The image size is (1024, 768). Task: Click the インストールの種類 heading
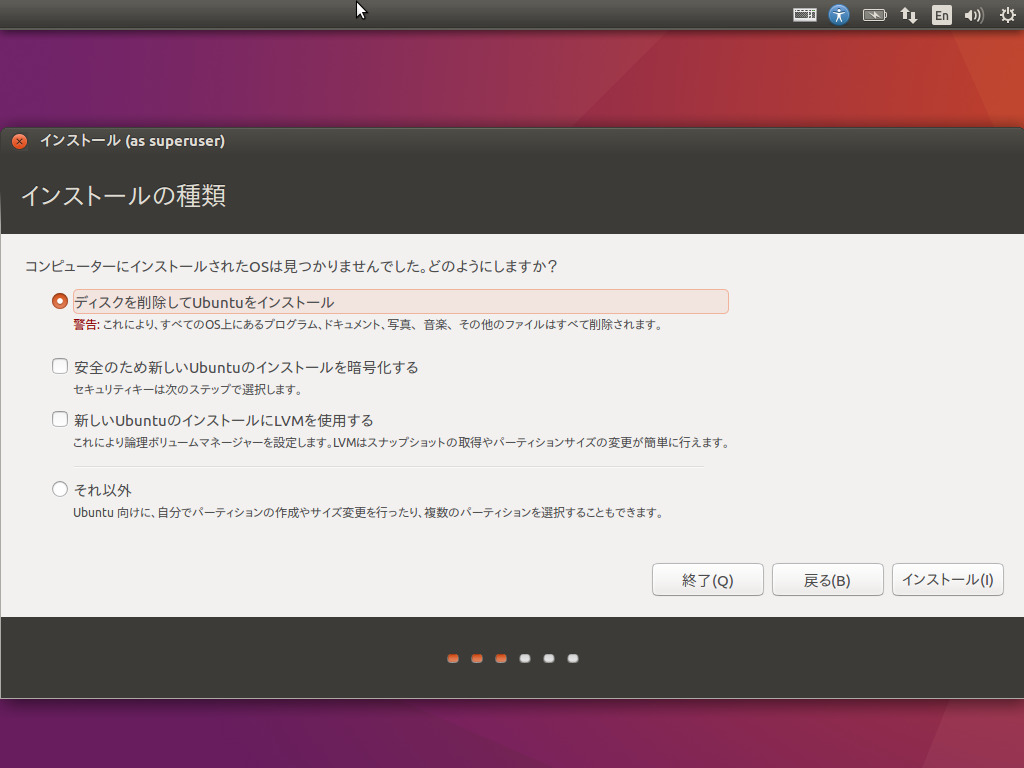[124, 196]
